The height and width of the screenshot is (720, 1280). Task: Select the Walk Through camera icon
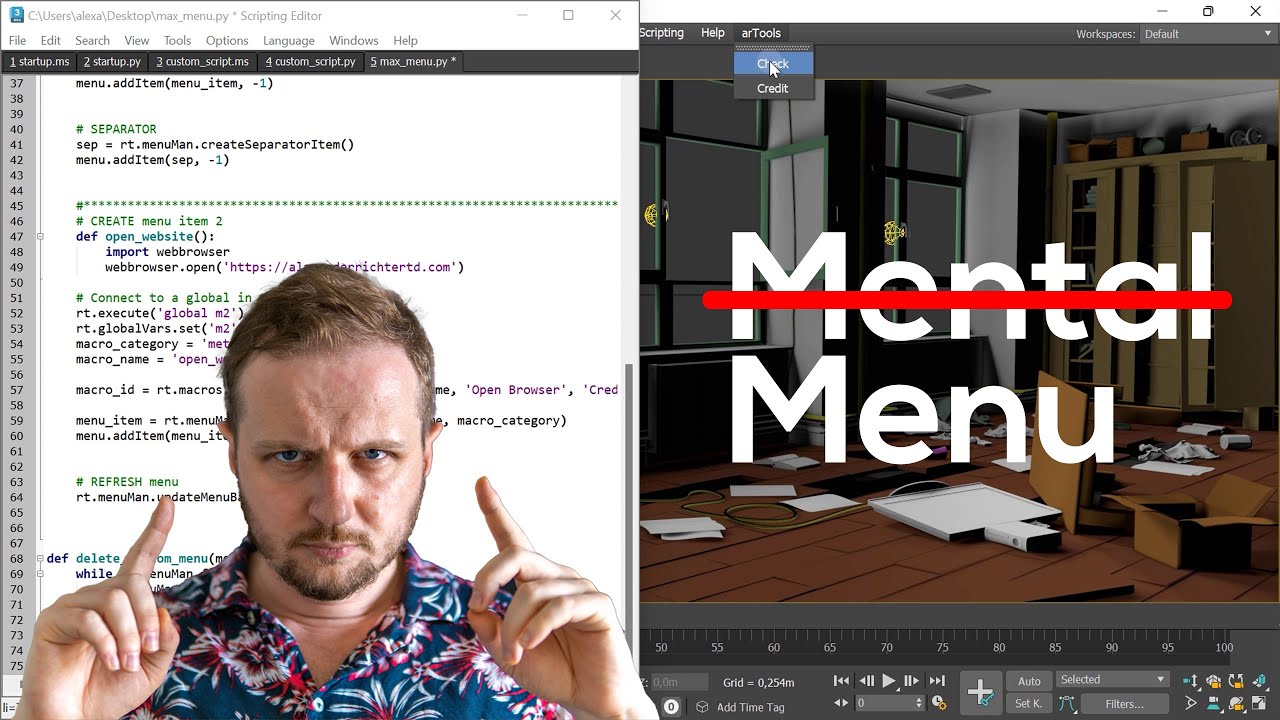[x=1213, y=704]
